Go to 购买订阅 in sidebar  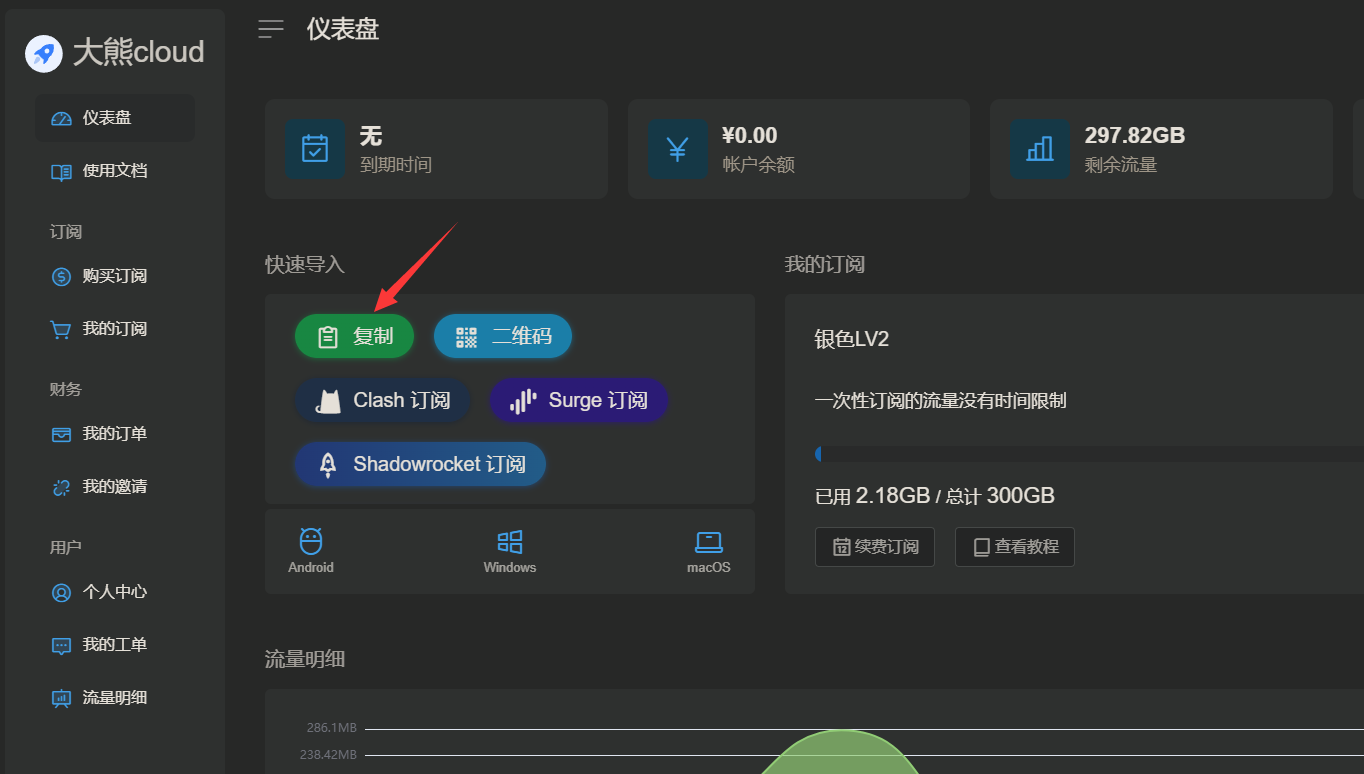(114, 276)
